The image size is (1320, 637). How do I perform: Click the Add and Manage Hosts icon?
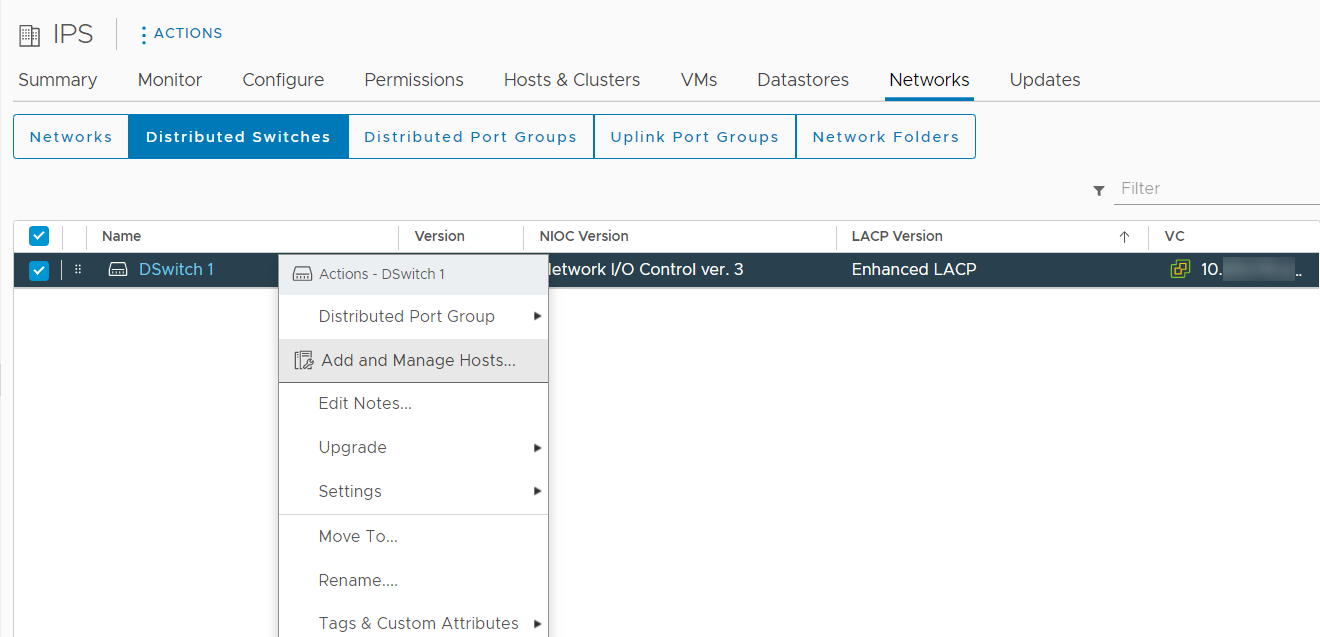coord(304,361)
